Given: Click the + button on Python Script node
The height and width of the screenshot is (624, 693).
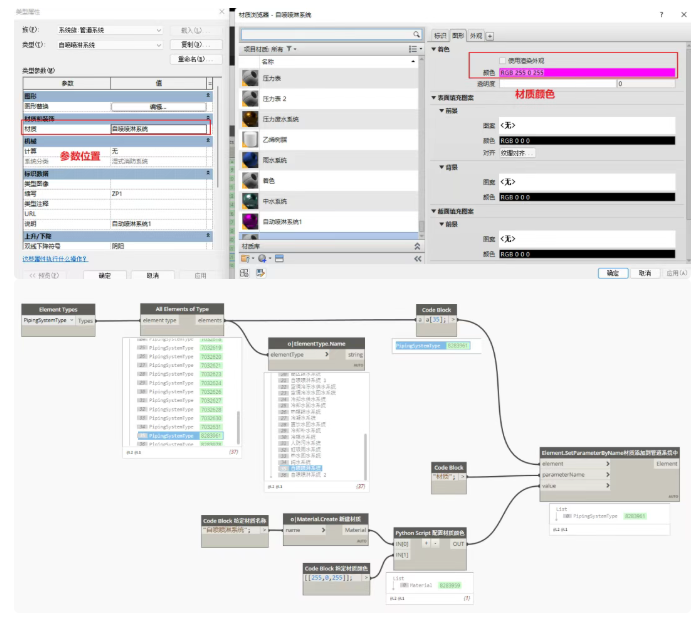Looking at the screenshot, I should [x=426, y=544].
